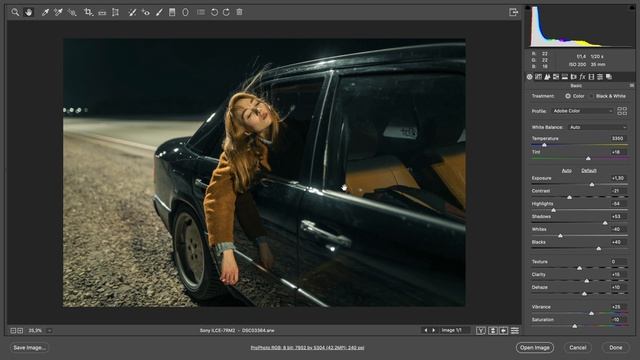640x360 pixels.
Task: Switch to the Lens Corrections tab
Action: click(x=573, y=77)
